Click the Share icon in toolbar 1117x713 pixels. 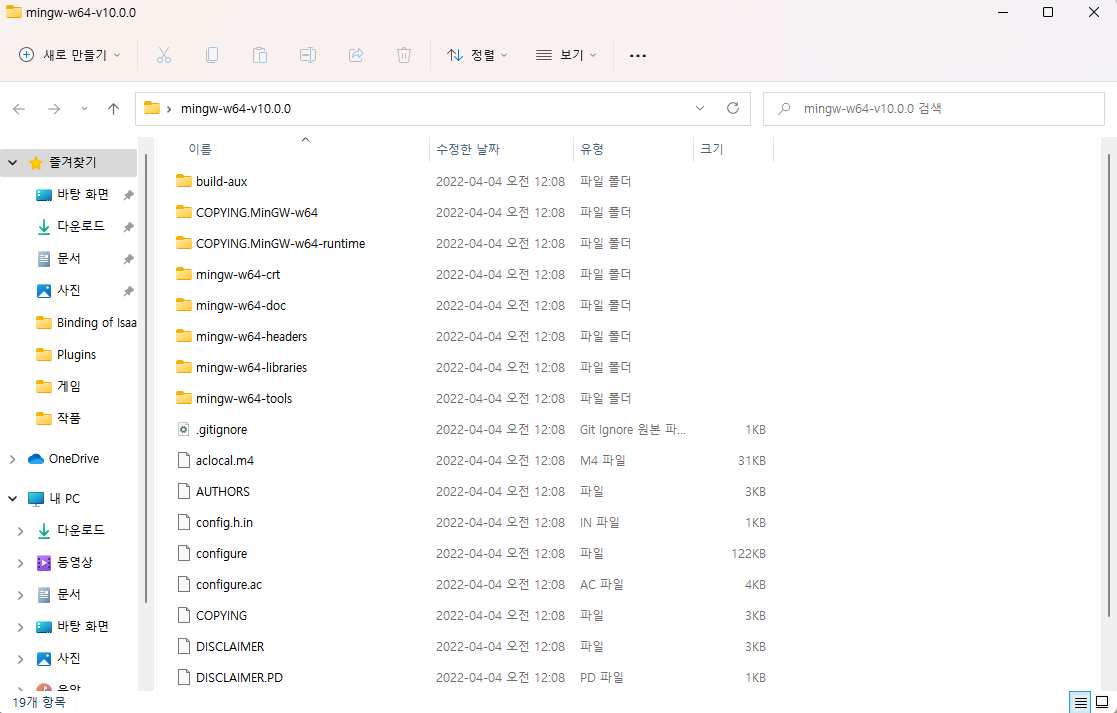click(356, 55)
